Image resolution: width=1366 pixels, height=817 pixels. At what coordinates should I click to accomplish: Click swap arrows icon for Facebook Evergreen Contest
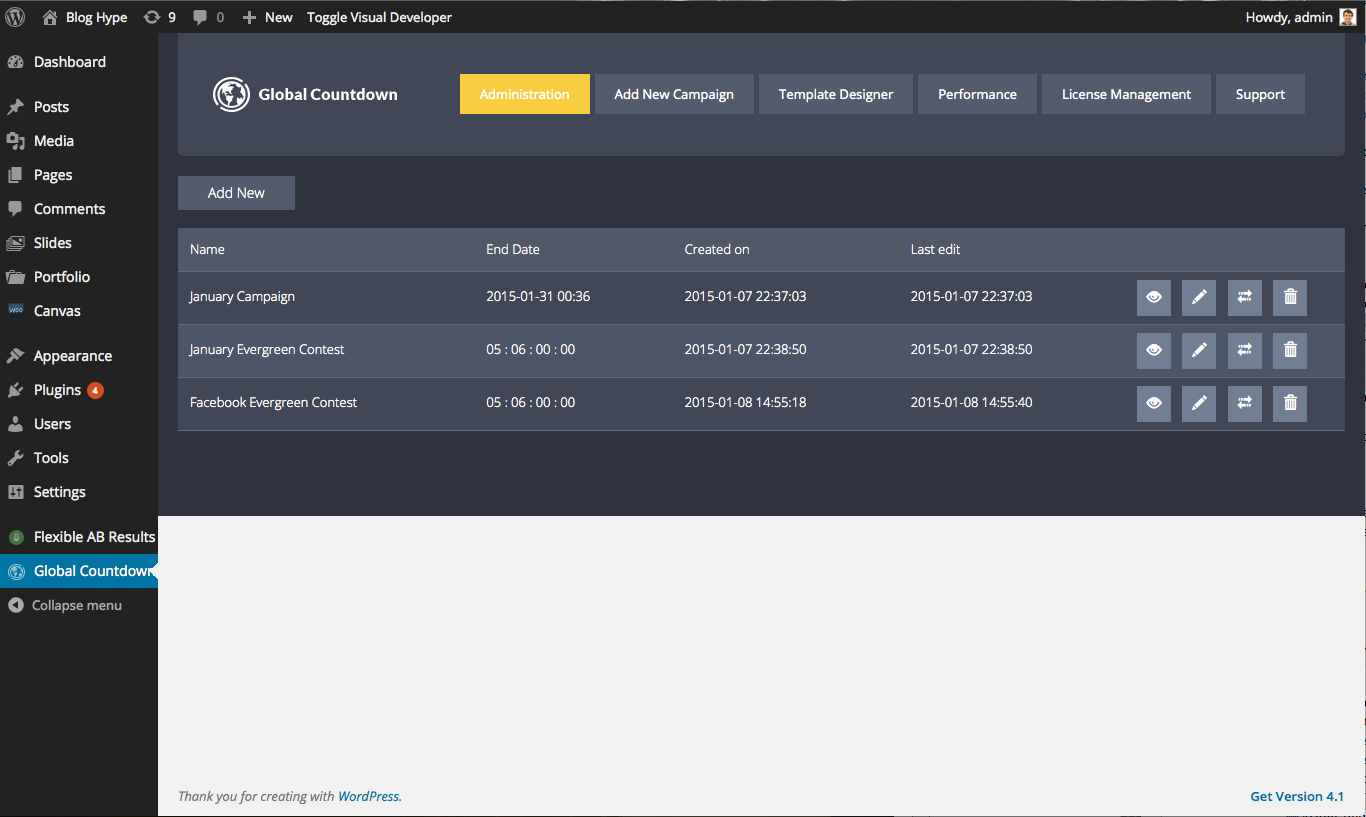[1245, 403]
